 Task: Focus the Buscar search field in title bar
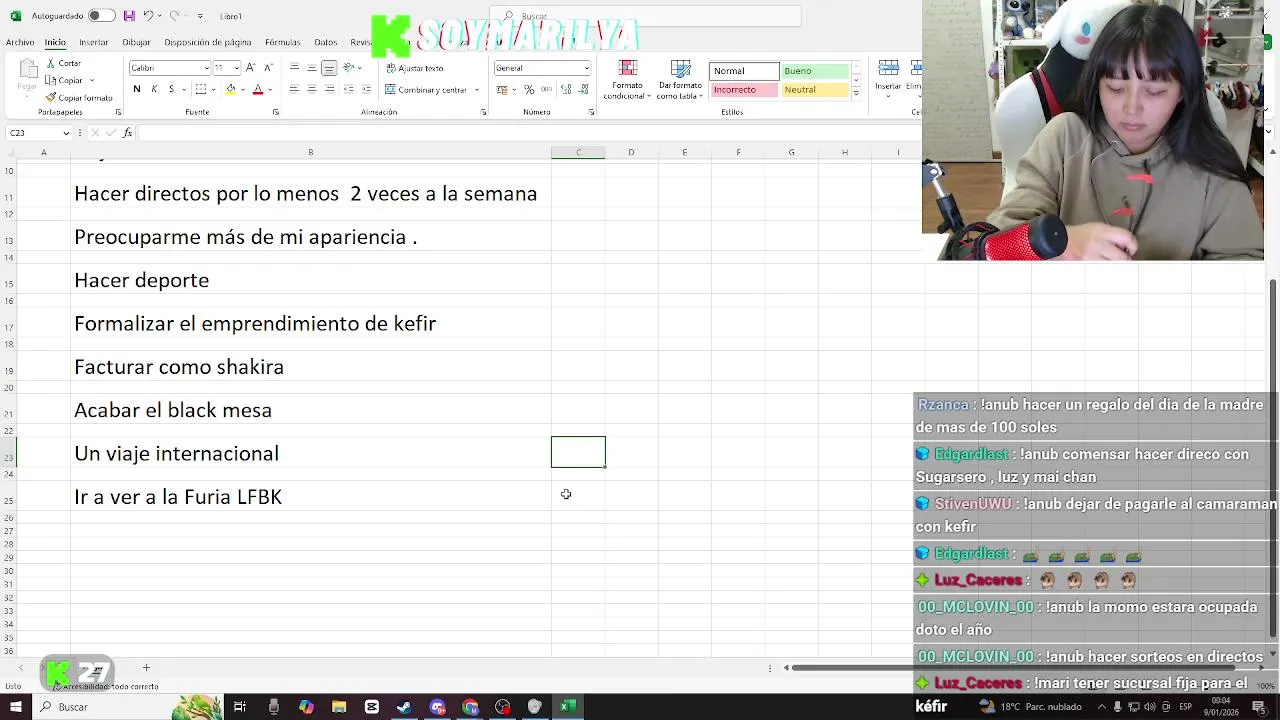646,16
